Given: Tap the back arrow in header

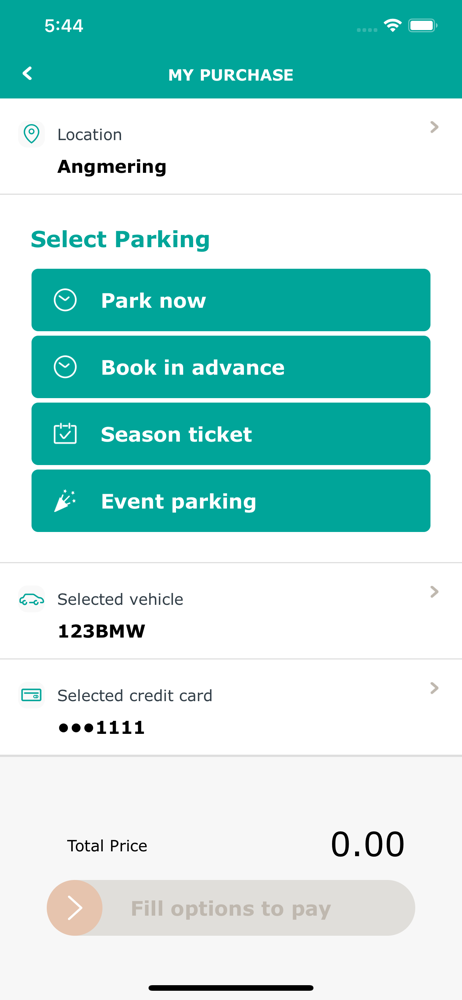Looking at the screenshot, I should 27,74.
